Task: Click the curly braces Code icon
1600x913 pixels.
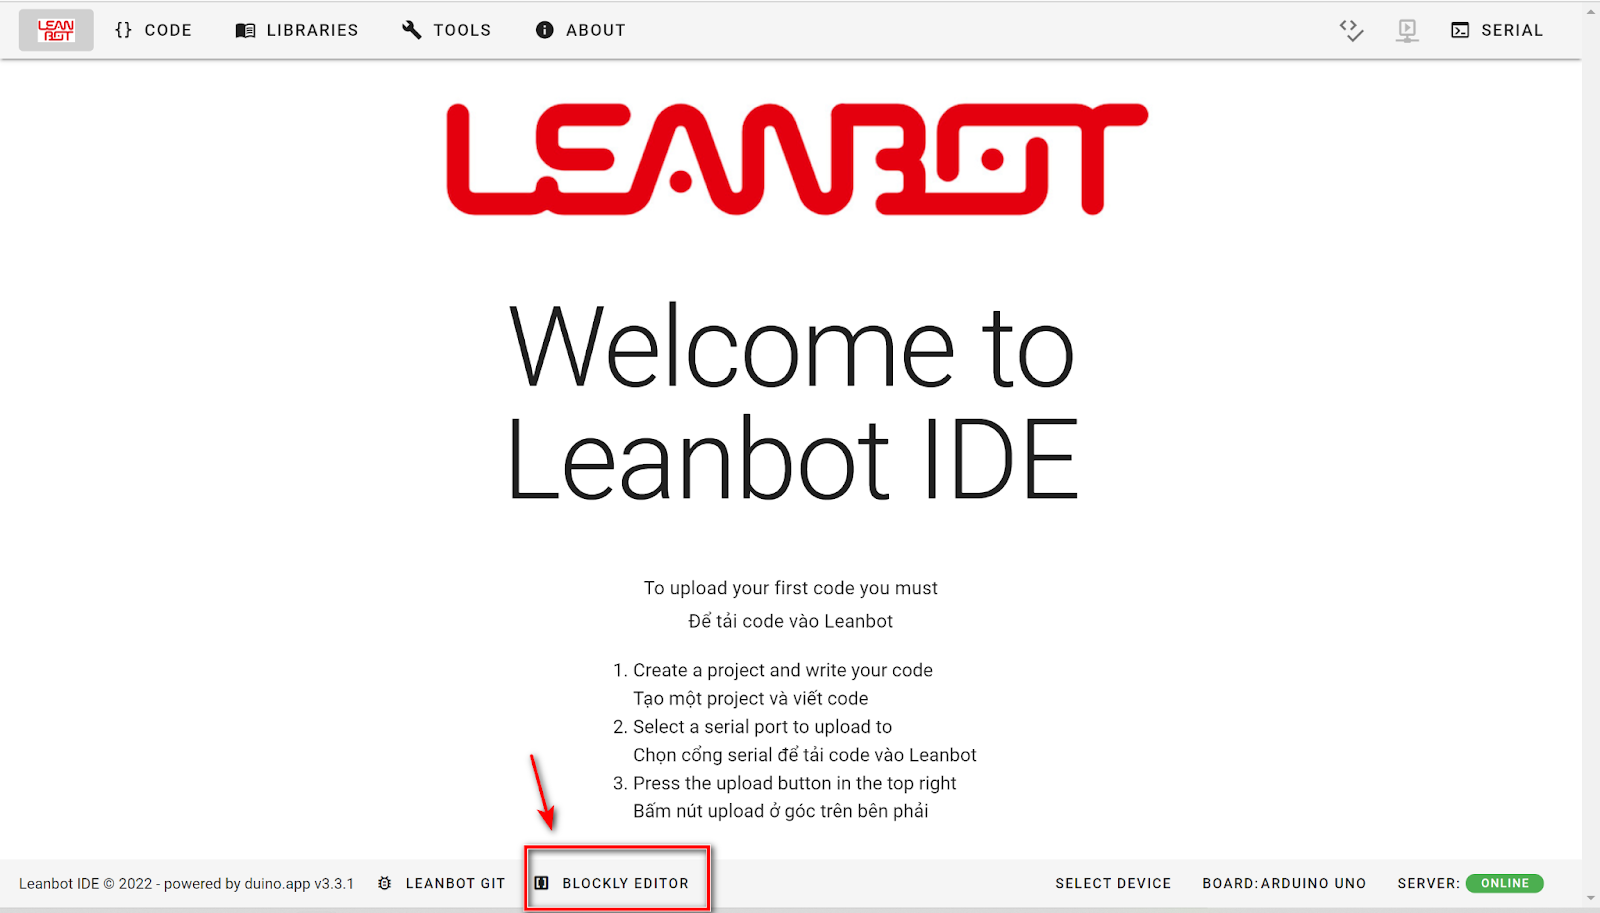Action: click(123, 30)
